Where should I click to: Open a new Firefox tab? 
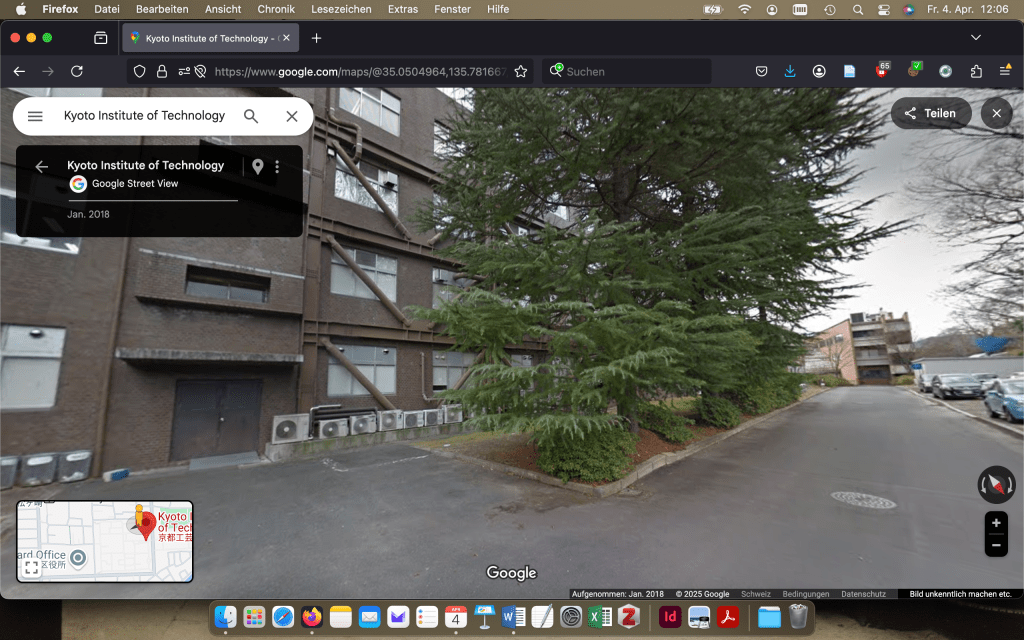tap(317, 38)
